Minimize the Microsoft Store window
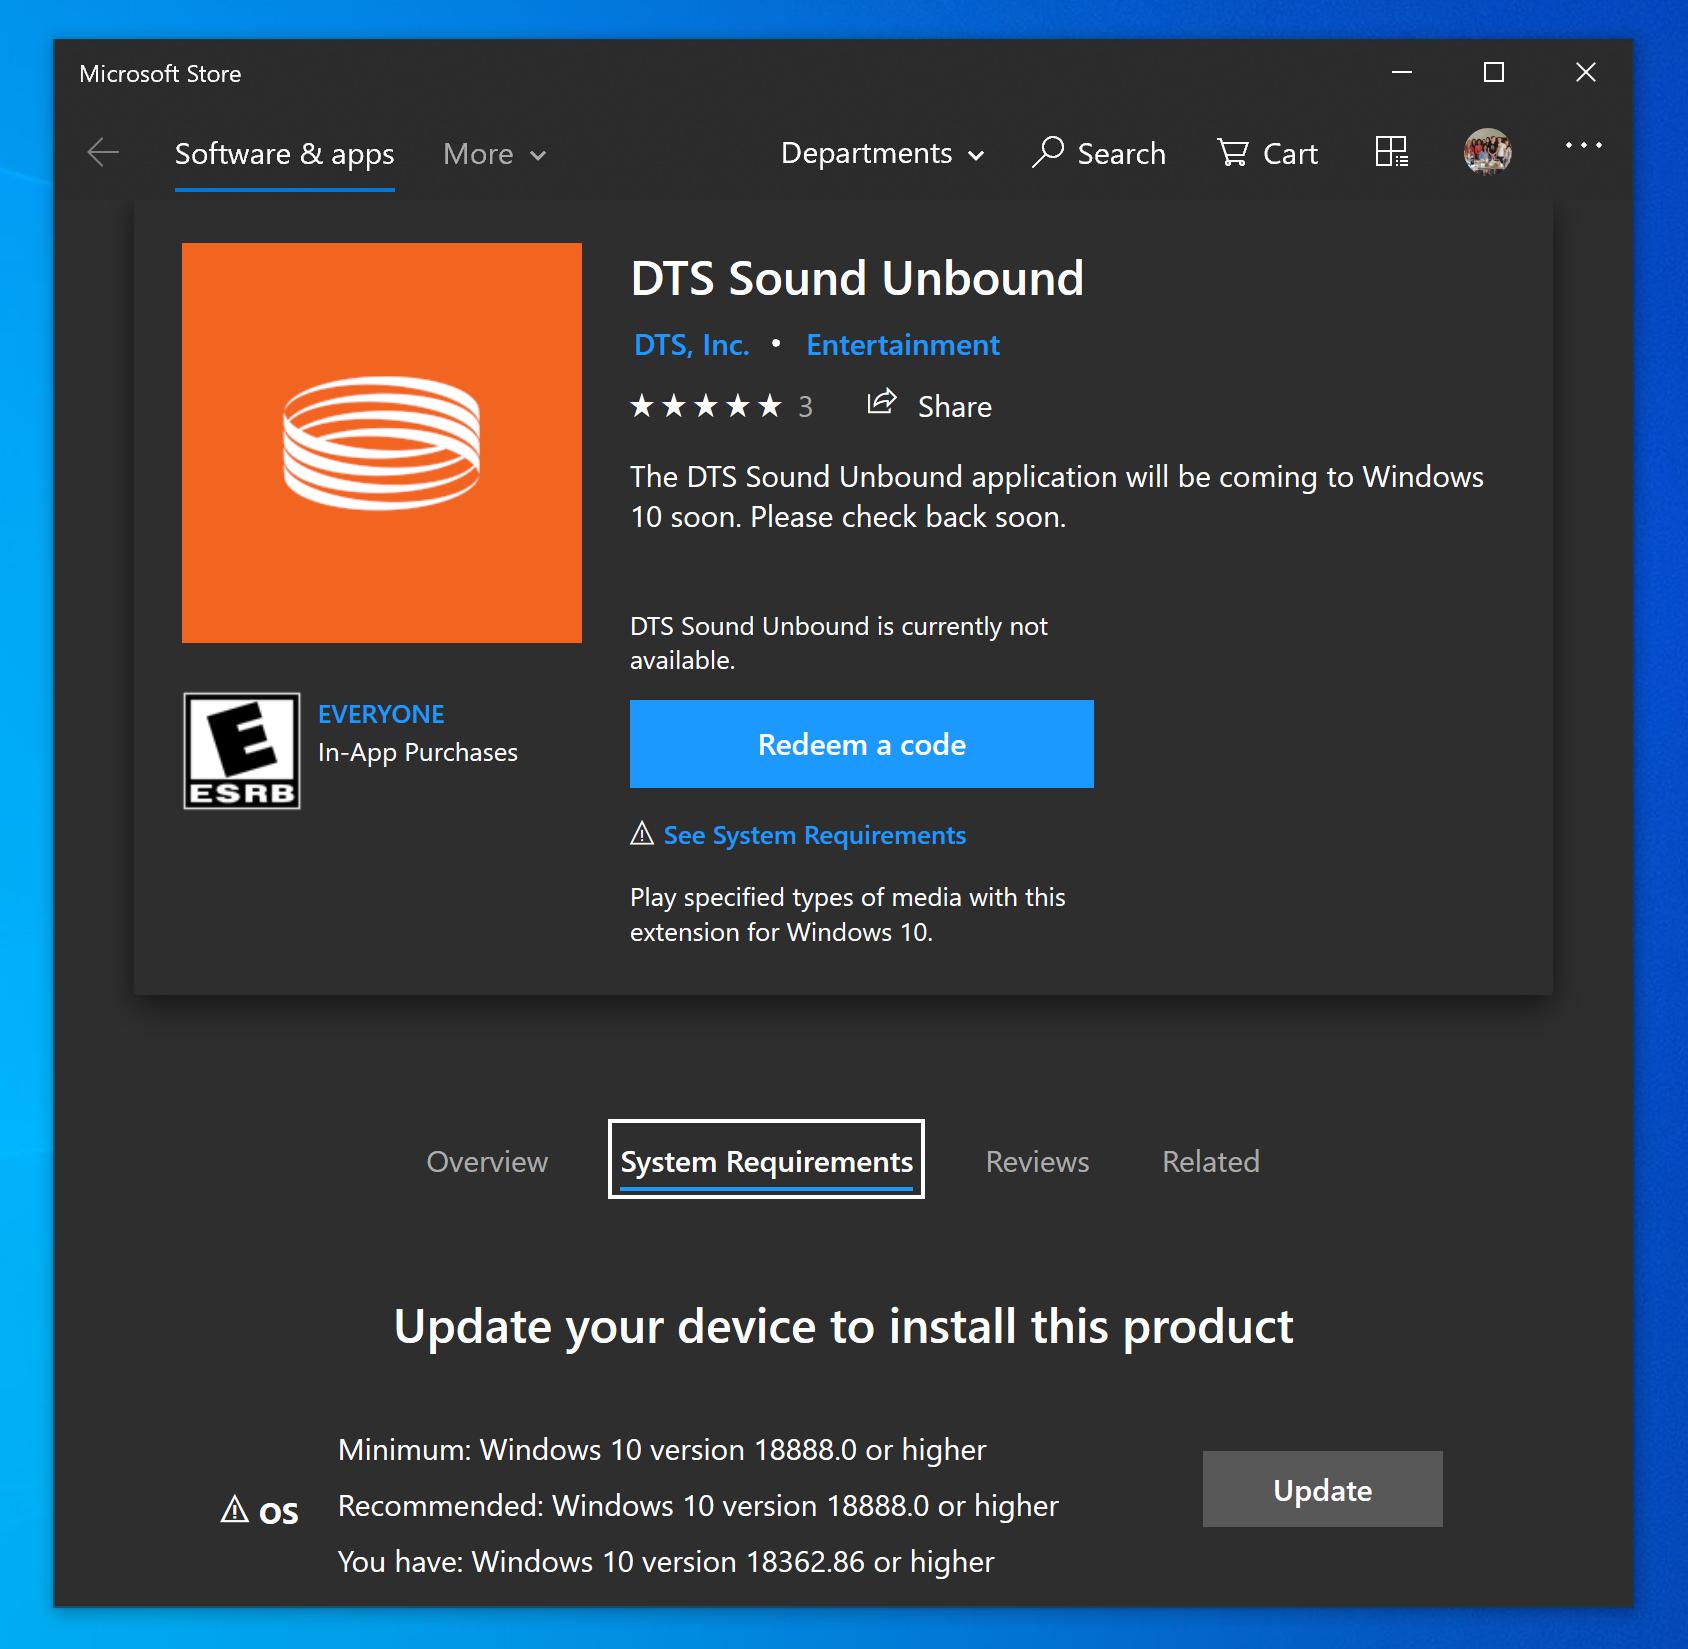Image resolution: width=1688 pixels, height=1649 pixels. coord(1402,72)
